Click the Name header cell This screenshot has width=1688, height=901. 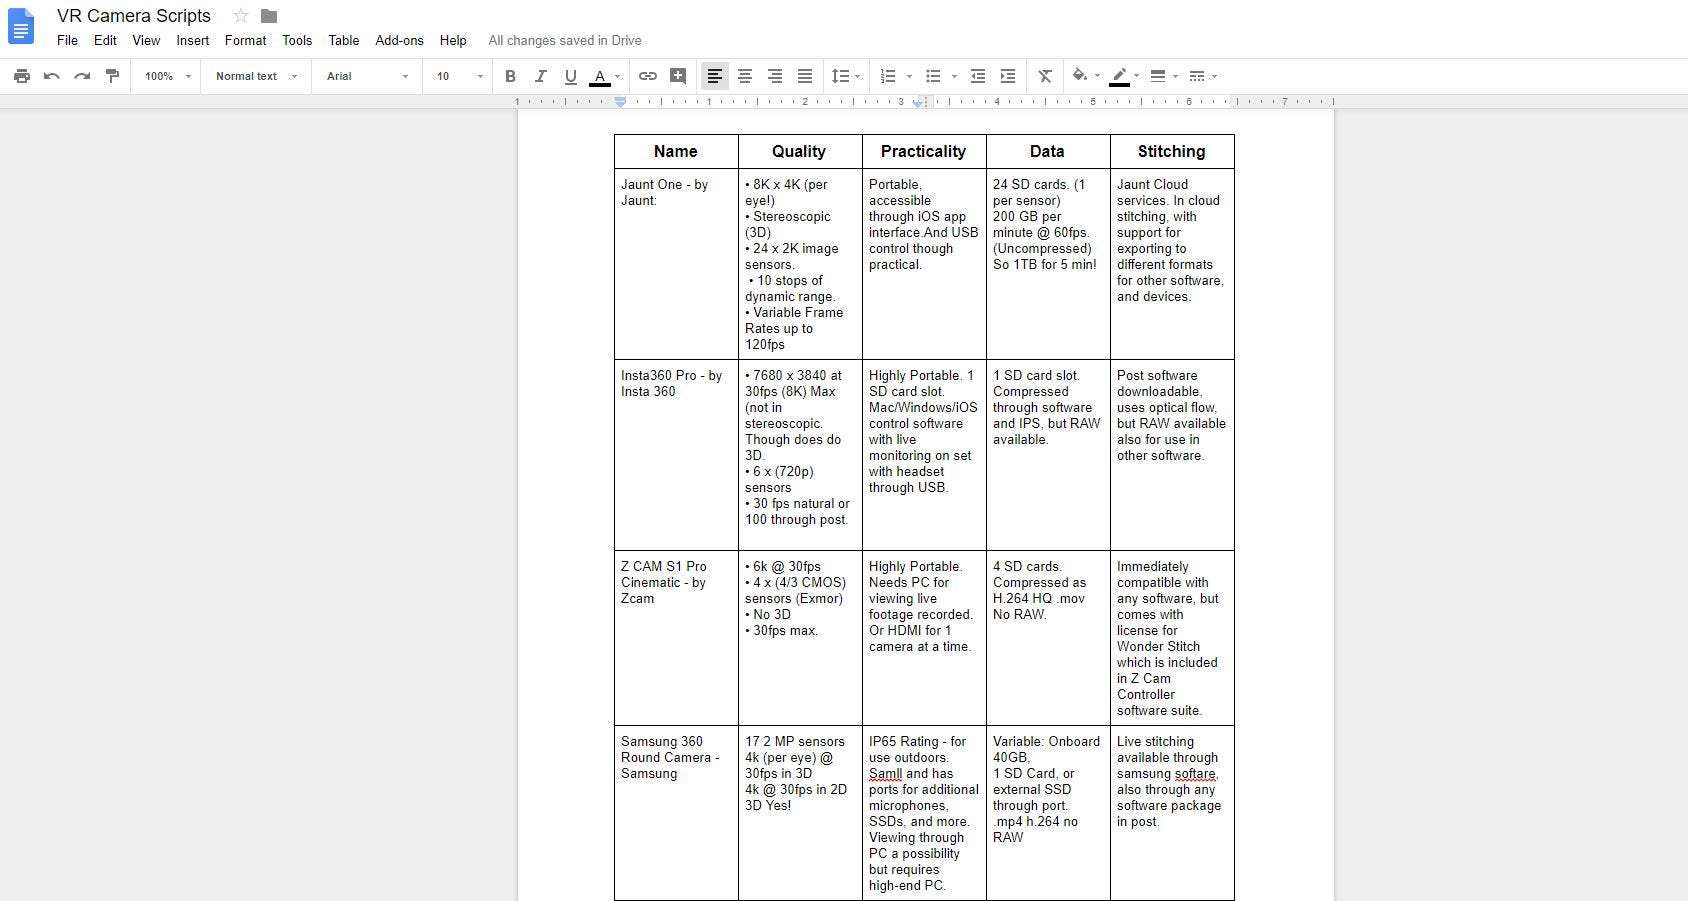click(x=676, y=152)
